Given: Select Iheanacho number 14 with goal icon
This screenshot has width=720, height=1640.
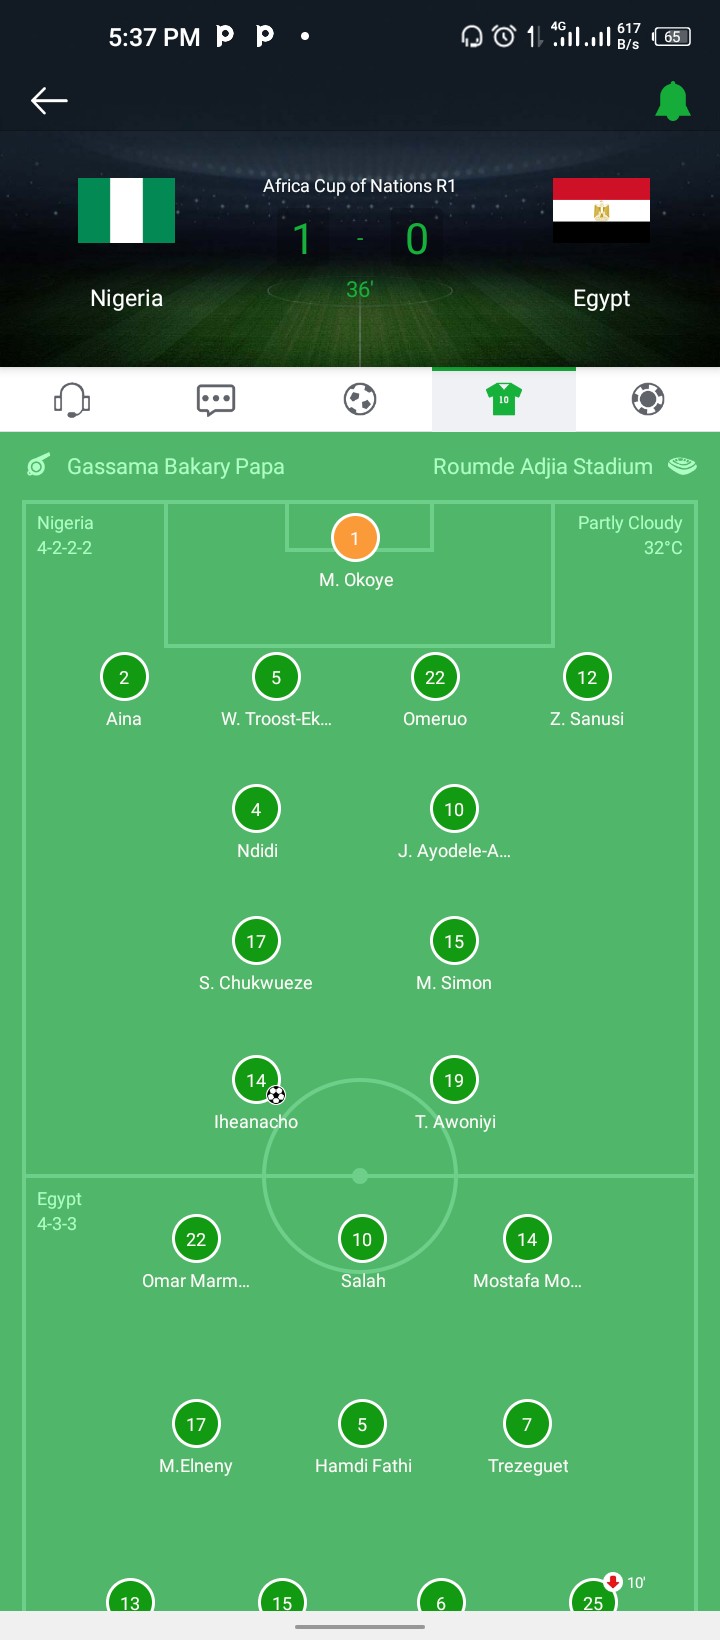Looking at the screenshot, I should pos(256,1080).
